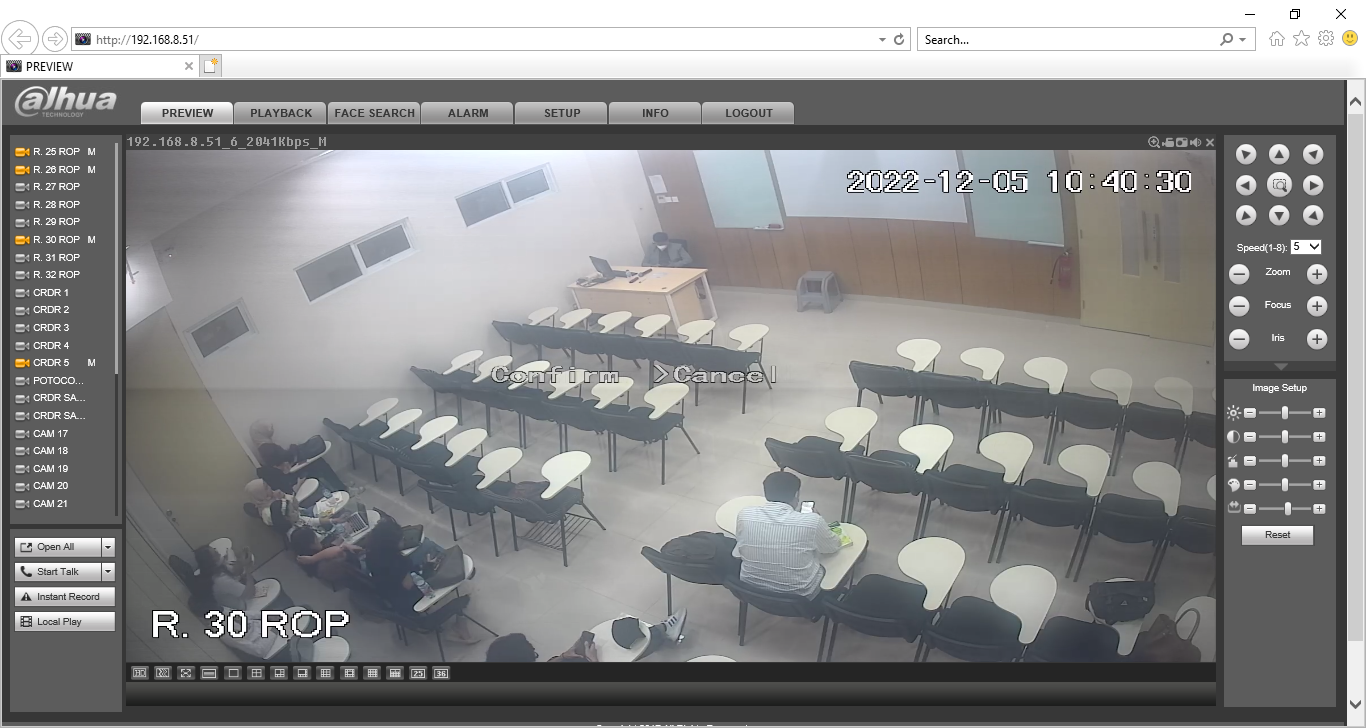Open the address bar history dropdown
Image resolution: width=1366 pixels, height=728 pixels.
(x=882, y=40)
